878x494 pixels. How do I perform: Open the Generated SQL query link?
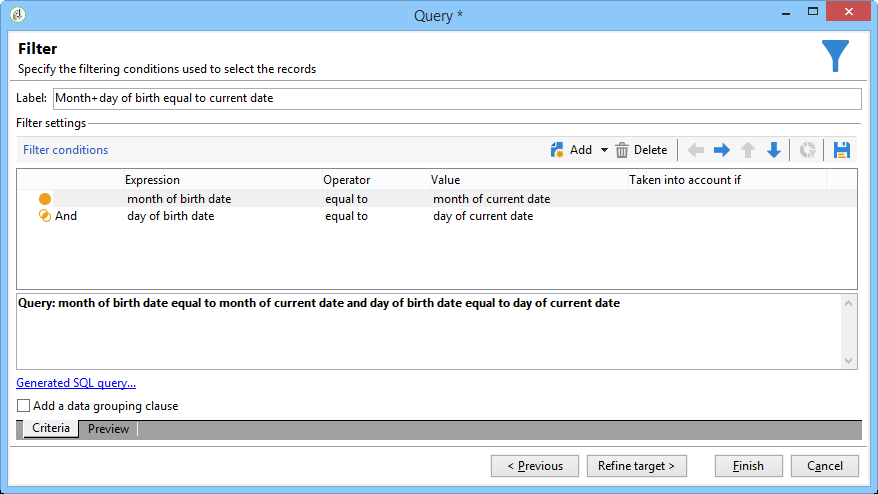tap(76, 383)
